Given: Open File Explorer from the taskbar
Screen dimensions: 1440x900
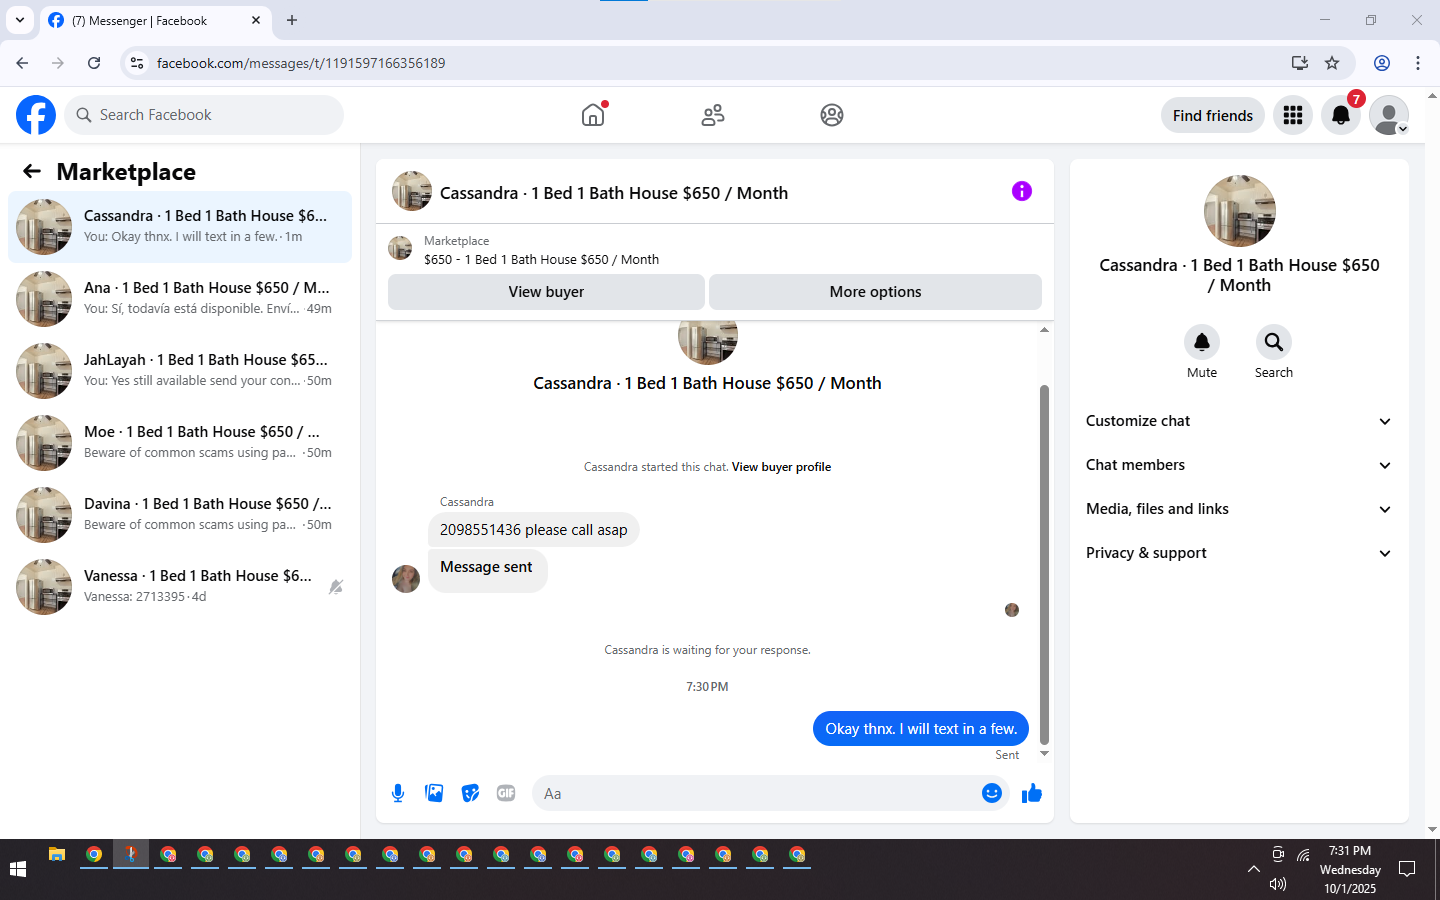Looking at the screenshot, I should tap(57, 855).
